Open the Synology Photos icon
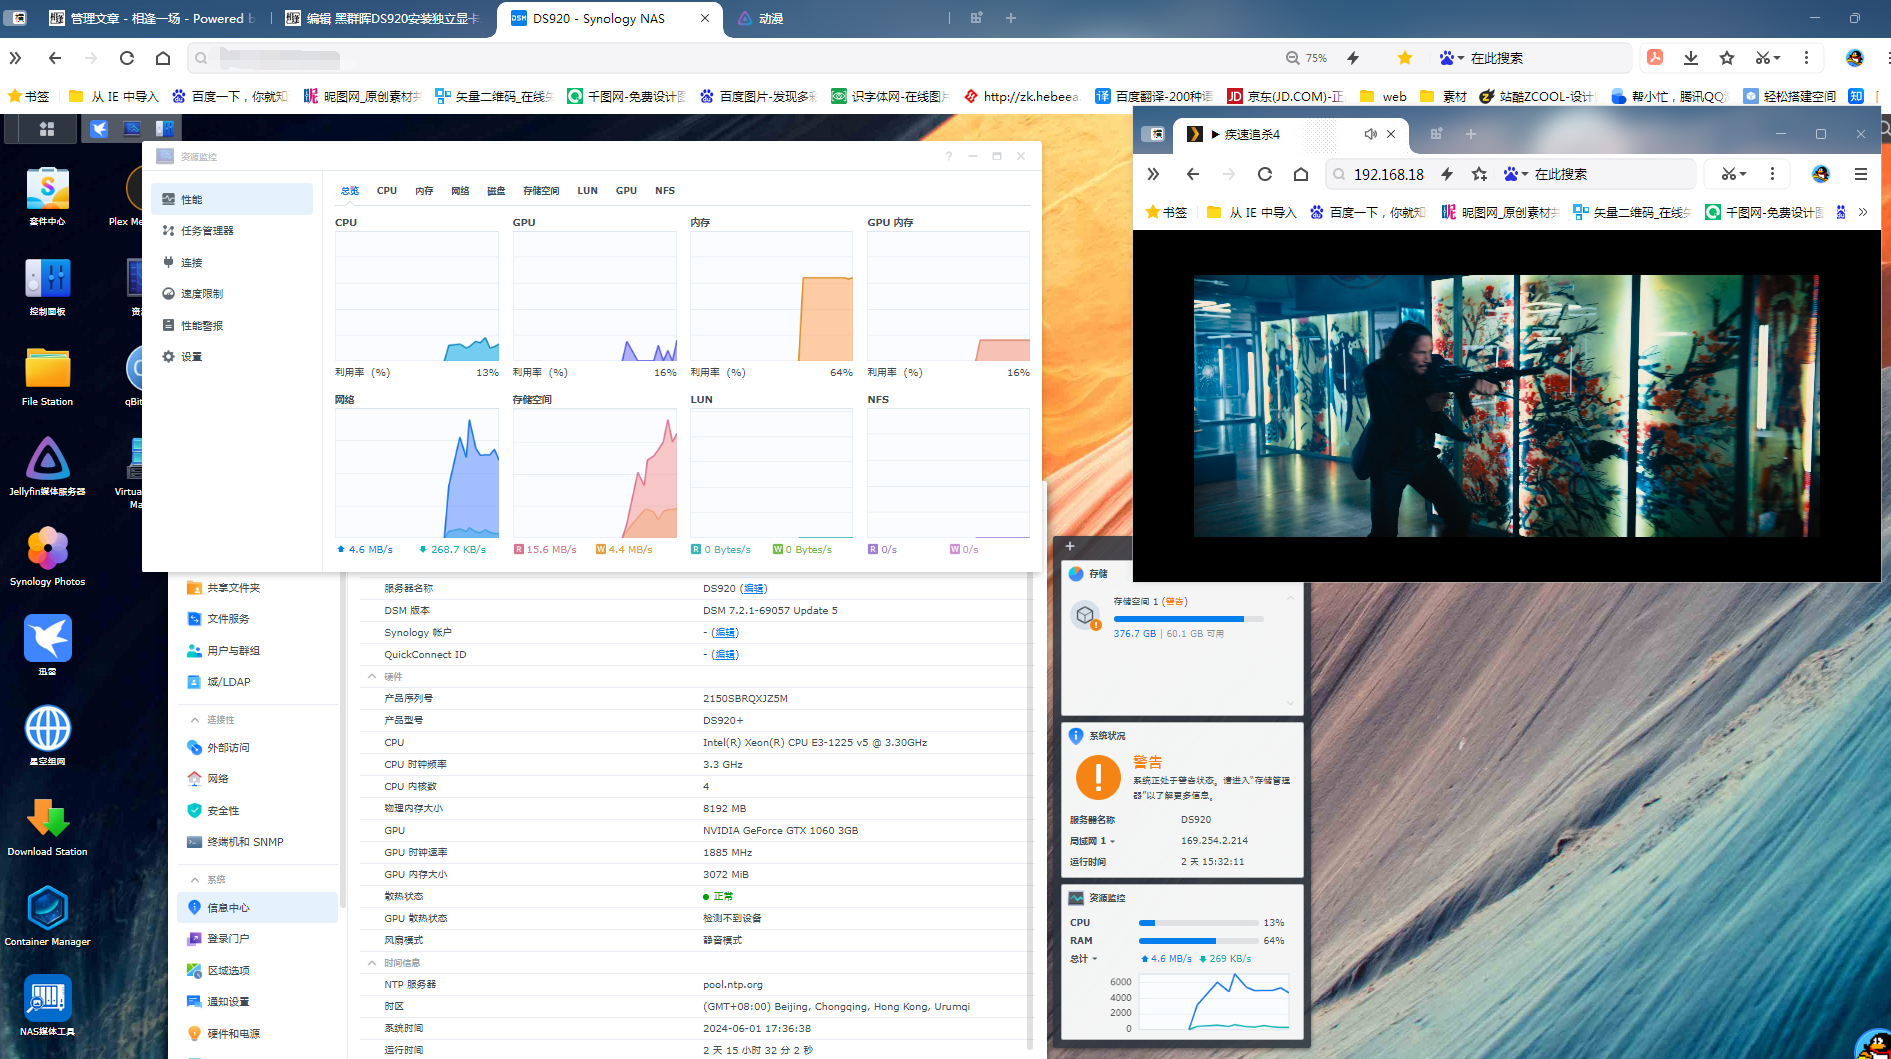The image size is (1891, 1059). 47,549
